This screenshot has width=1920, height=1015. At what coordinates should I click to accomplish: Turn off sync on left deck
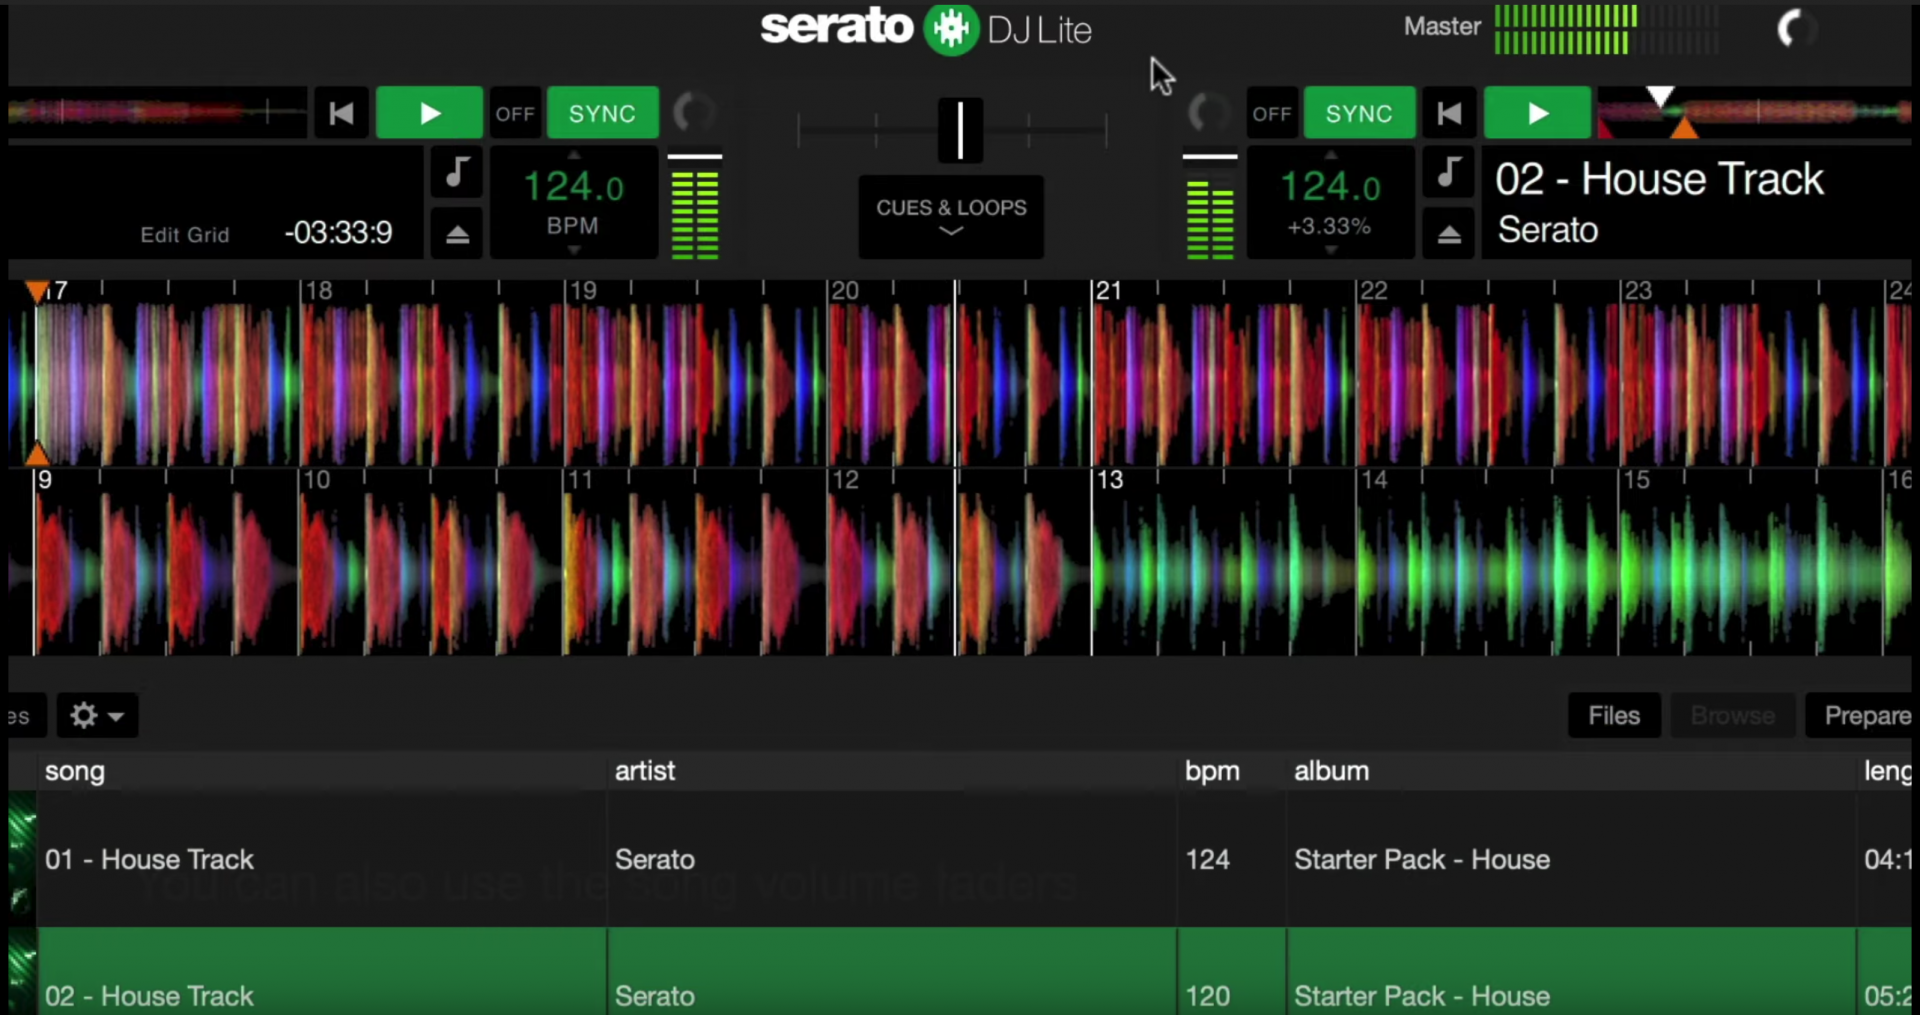point(515,114)
